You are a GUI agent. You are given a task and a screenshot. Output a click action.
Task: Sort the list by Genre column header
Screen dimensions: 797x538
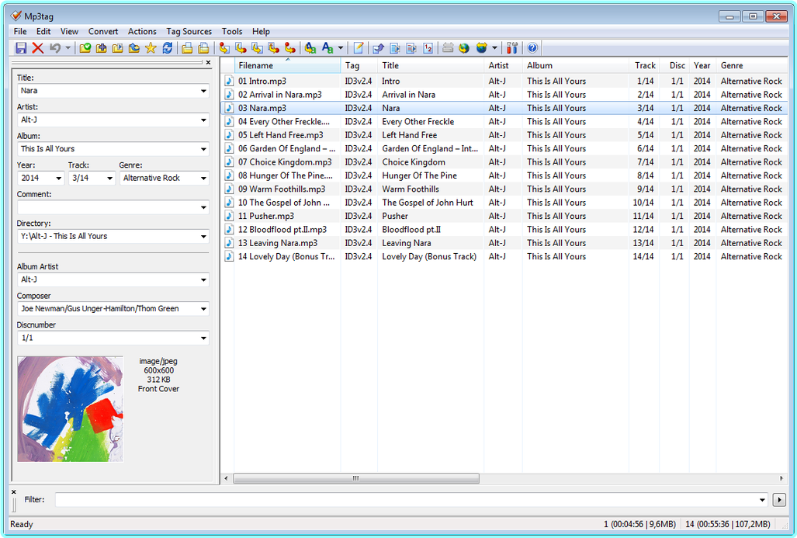point(751,66)
